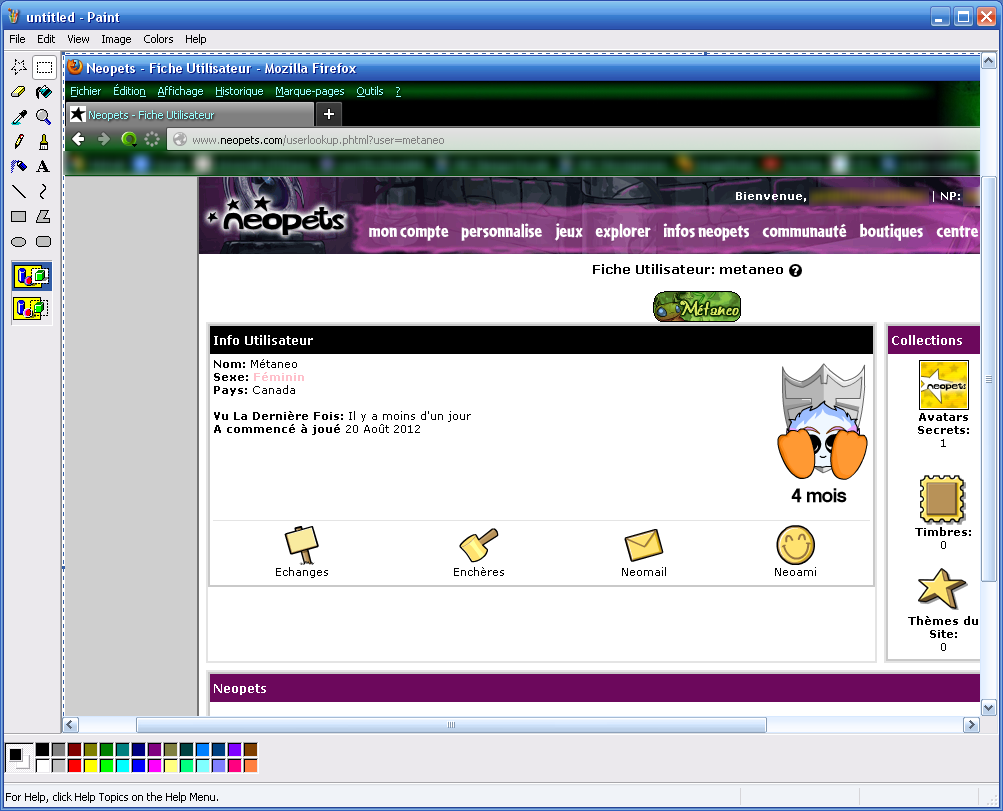Click the help question mark beside metaneo

click(795, 271)
